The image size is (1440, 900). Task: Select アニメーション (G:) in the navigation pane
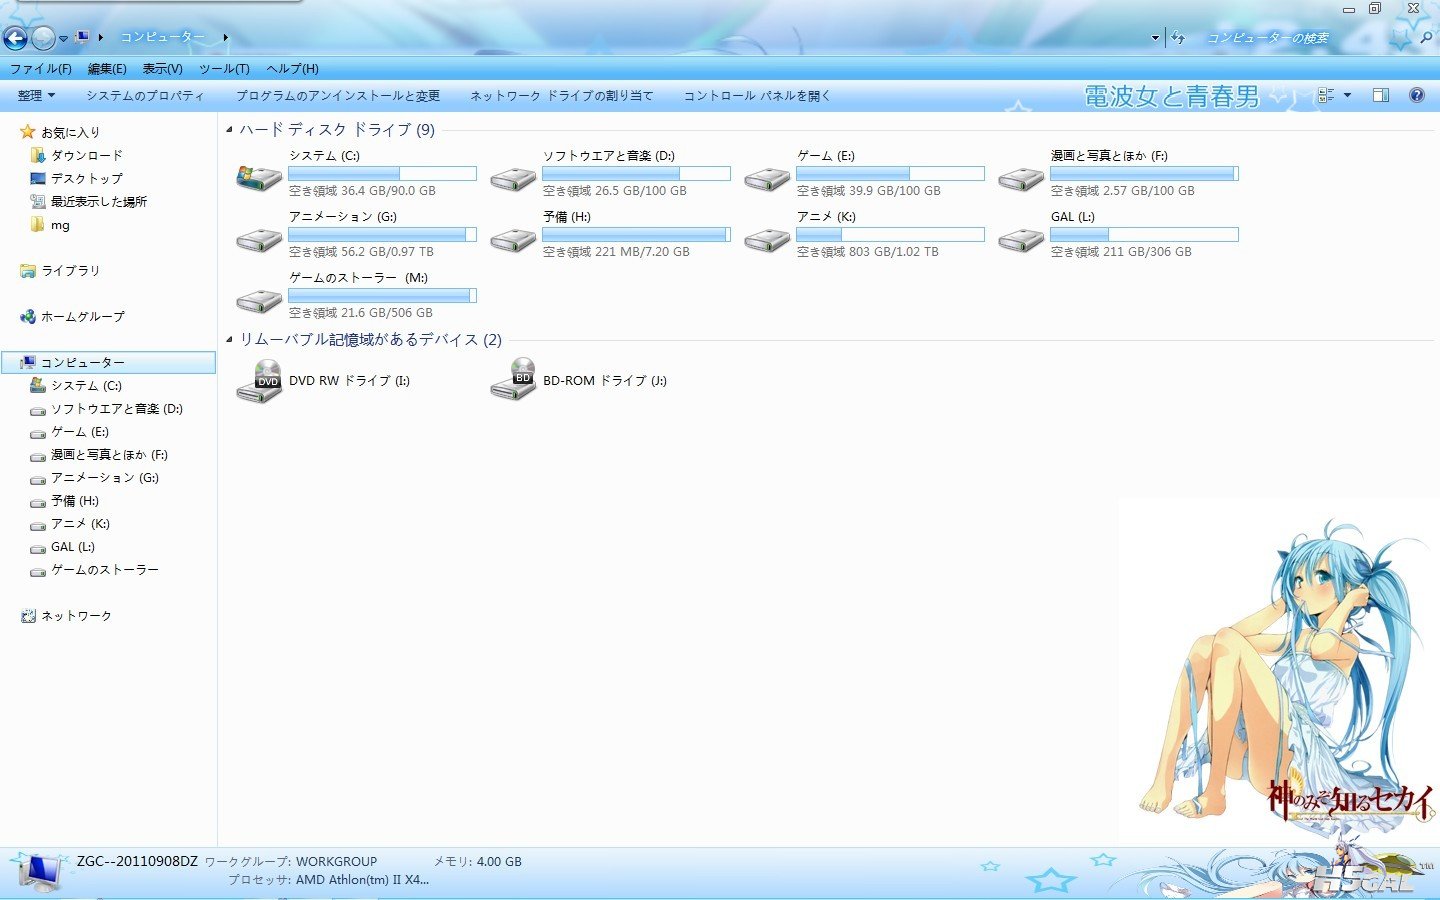[x=104, y=478]
